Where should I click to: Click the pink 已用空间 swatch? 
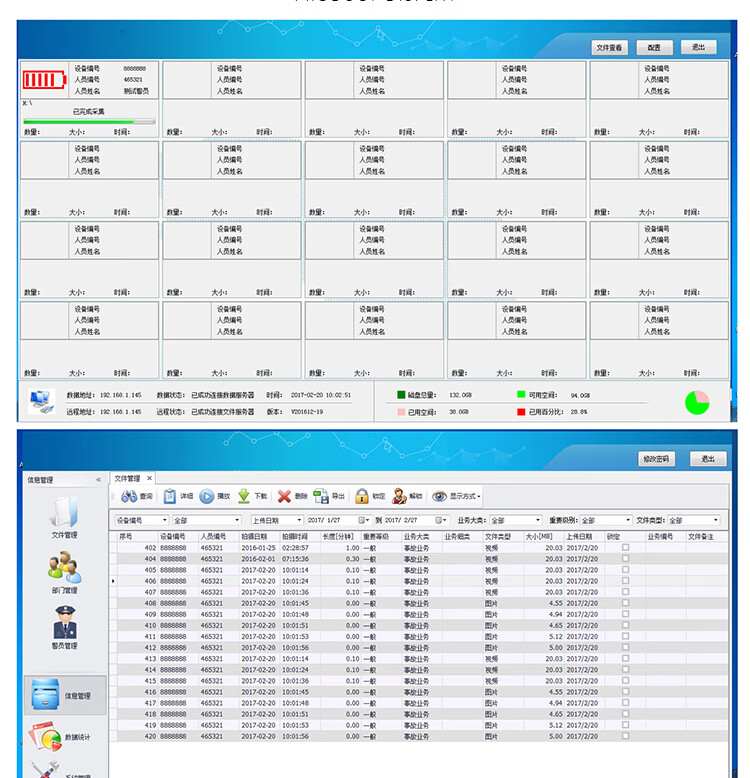click(401, 412)
